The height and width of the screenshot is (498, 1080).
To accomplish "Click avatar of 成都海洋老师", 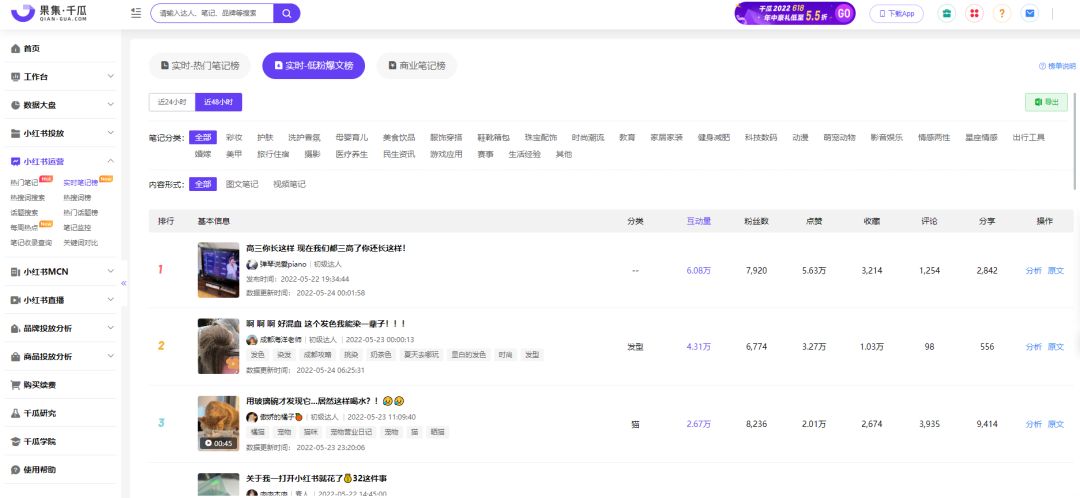I will point(252,340).
